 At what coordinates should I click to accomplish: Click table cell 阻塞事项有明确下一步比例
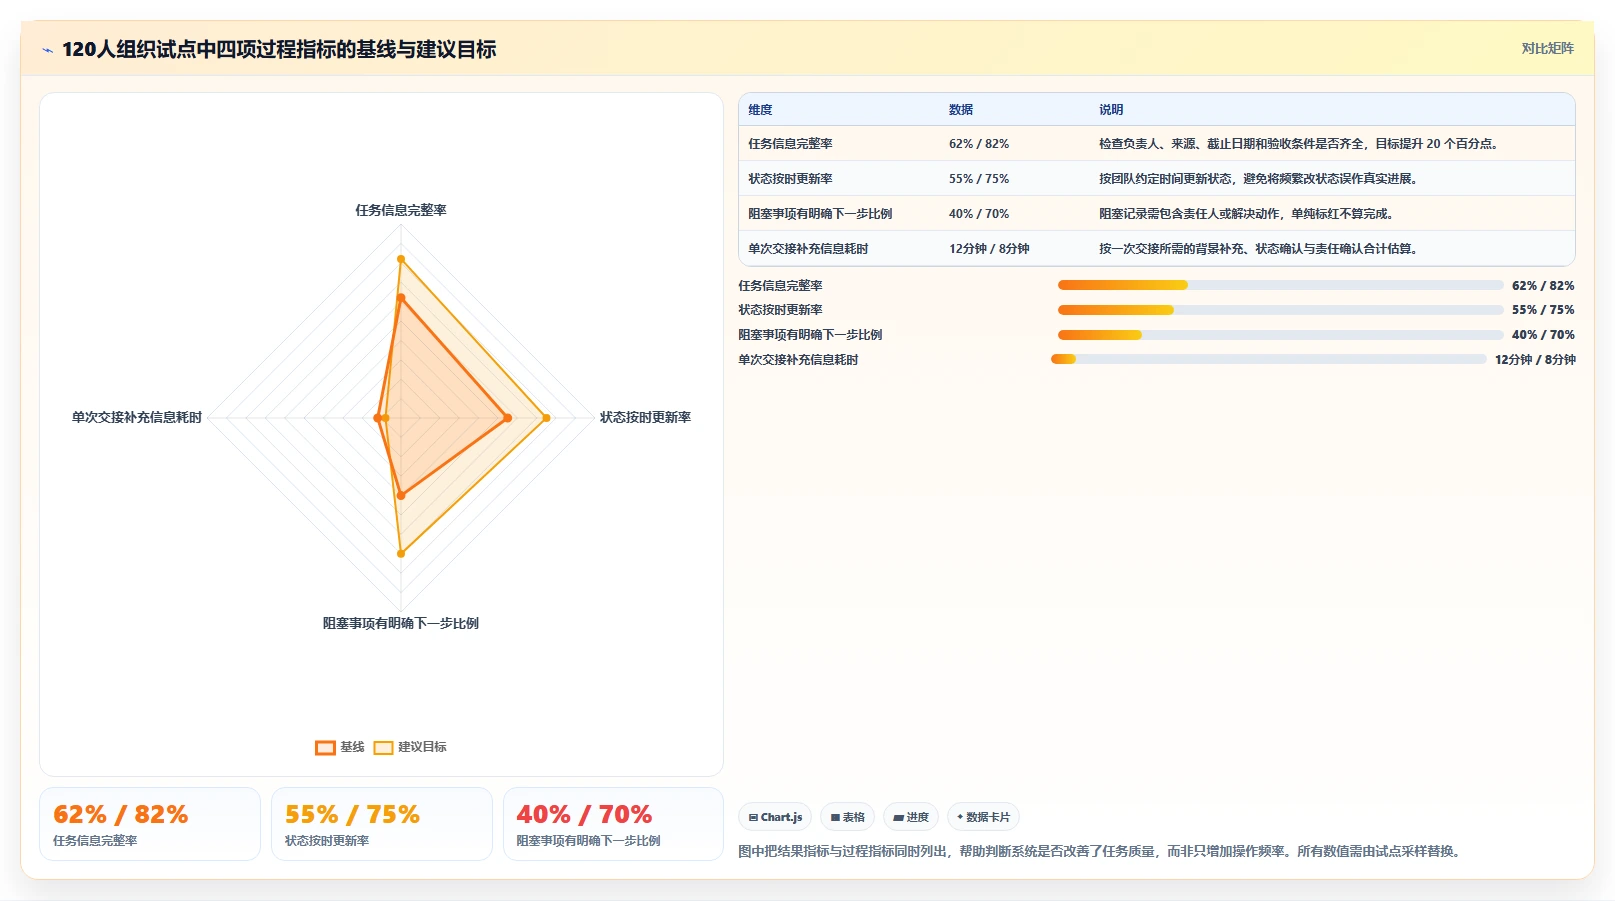pyautogui.click(x=820, y=214)
